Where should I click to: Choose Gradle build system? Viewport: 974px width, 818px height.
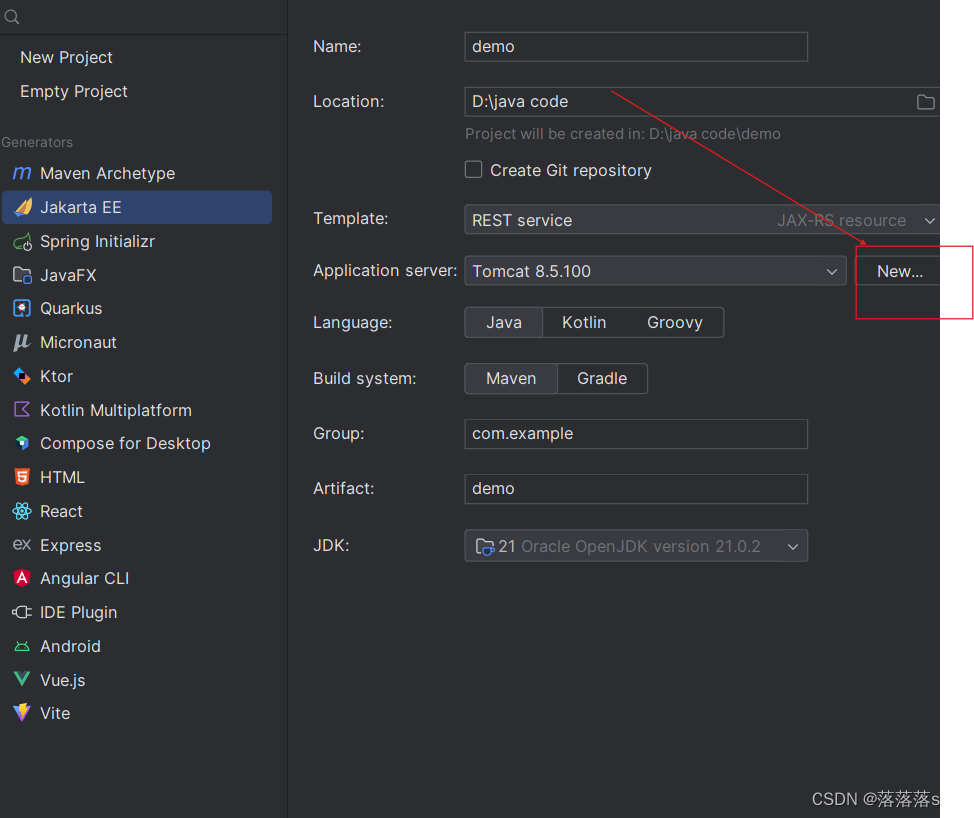[x=602, y=378]
